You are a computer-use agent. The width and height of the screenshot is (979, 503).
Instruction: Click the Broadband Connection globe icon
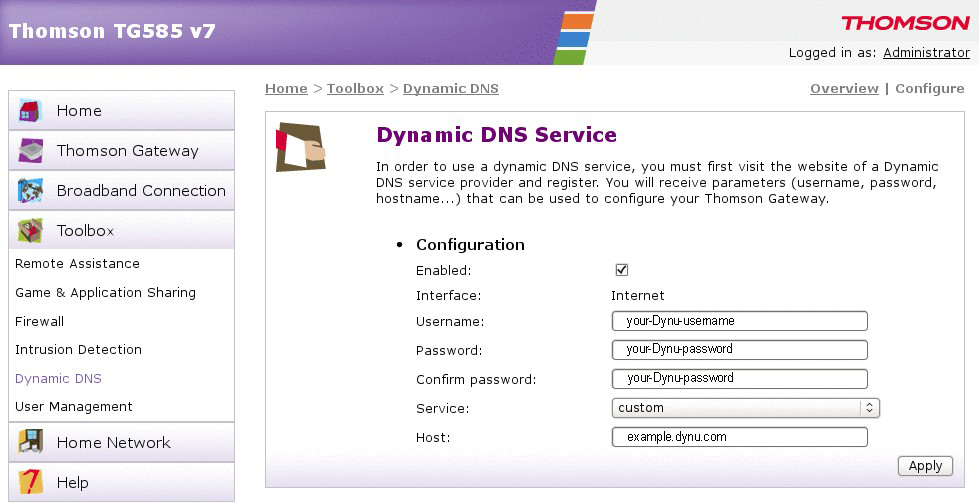pos(31,191)
